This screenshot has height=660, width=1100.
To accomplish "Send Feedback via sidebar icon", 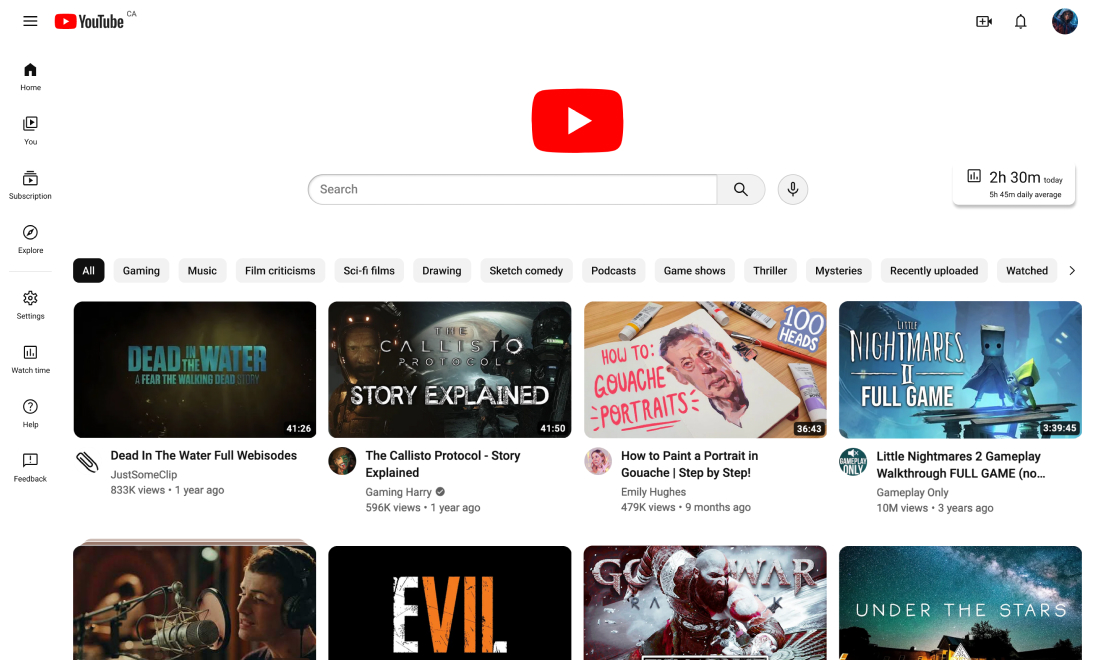I will pyautogui.click(x=30, y=468).
